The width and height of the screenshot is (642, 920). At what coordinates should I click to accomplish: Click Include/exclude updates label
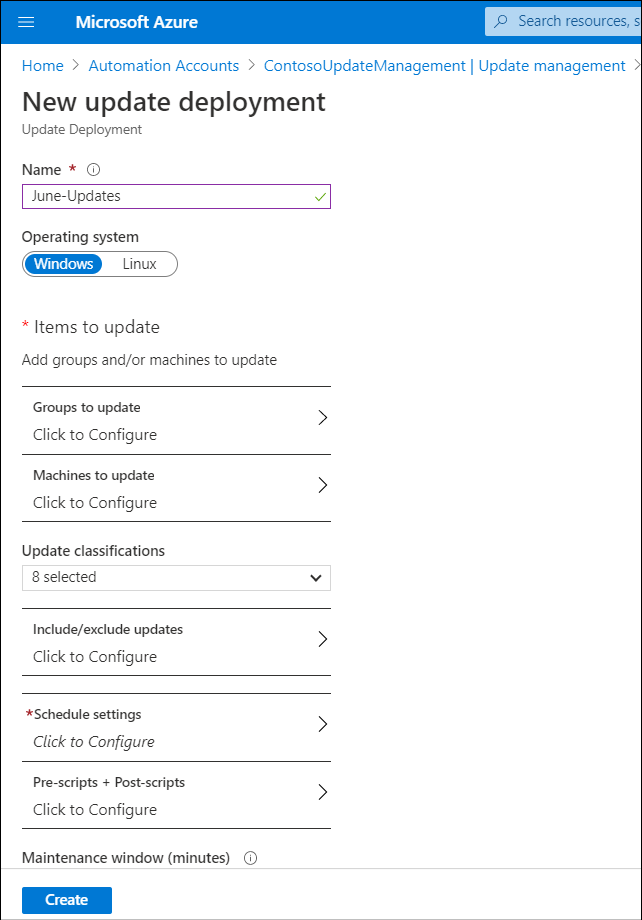108,630
